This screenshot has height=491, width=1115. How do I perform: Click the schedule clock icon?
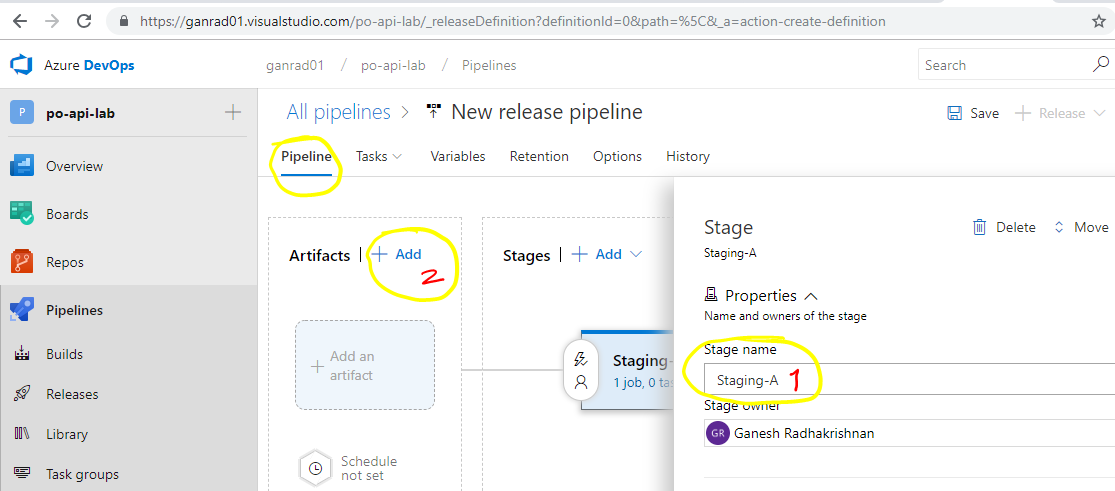tap(315, 468)
